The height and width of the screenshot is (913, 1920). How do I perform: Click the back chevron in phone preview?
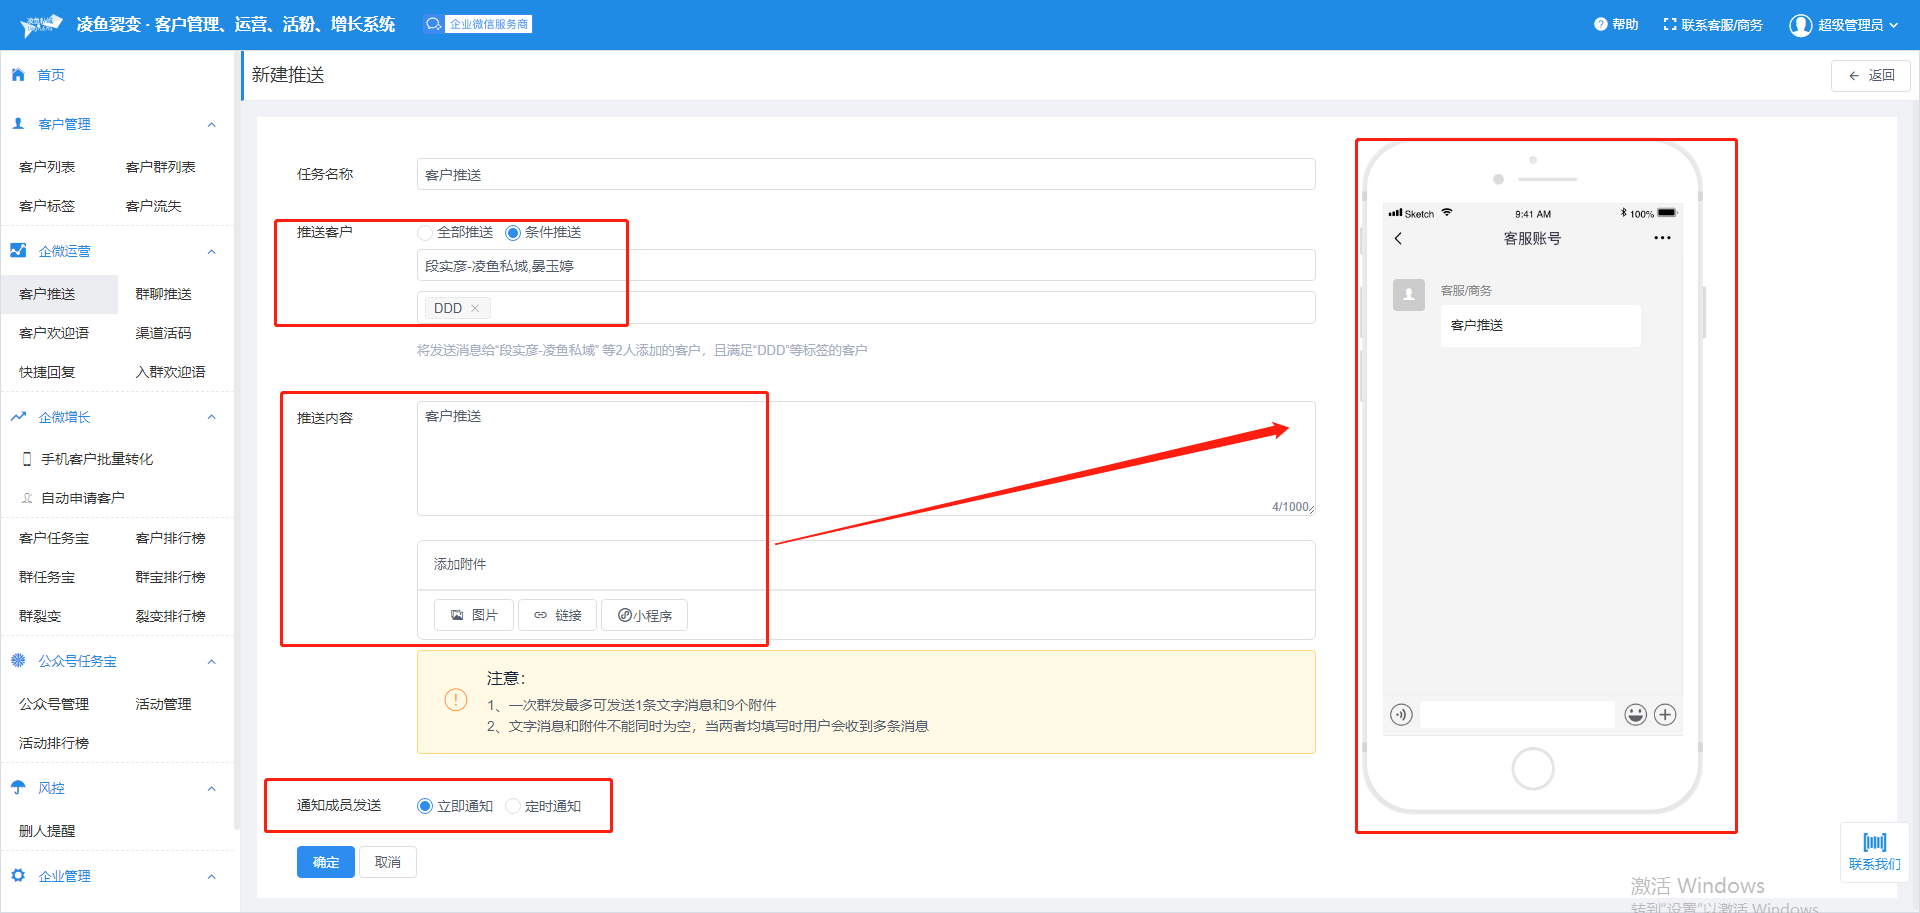[x=1398, y=238]
